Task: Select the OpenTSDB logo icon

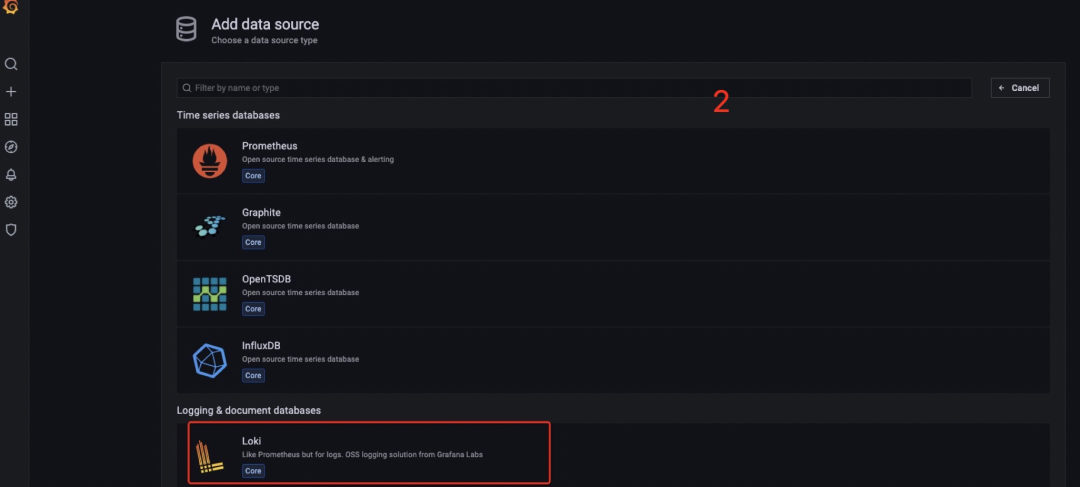Action: pos(209,294)
